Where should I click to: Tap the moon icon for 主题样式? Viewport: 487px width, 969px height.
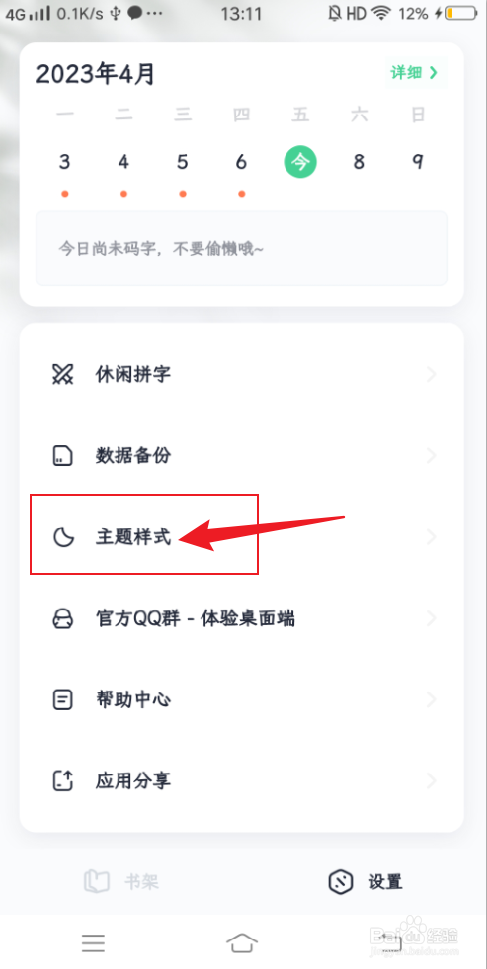[x=62, y=538]
